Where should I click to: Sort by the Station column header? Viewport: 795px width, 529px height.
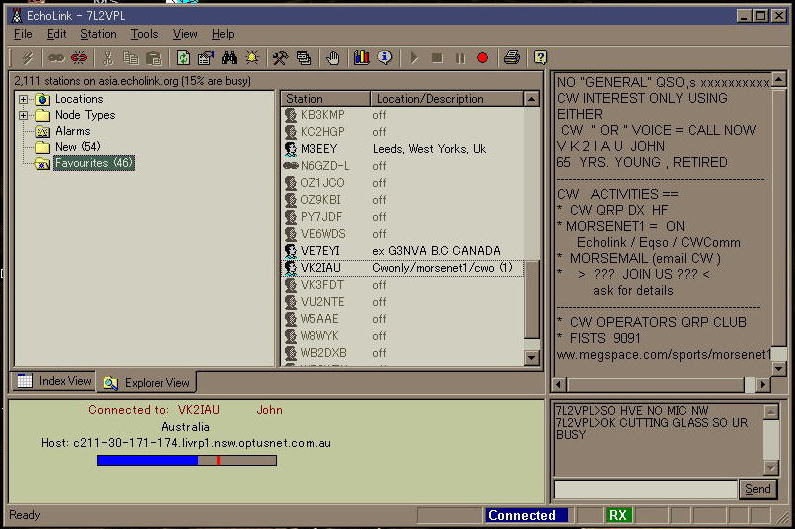click(326, 99)
